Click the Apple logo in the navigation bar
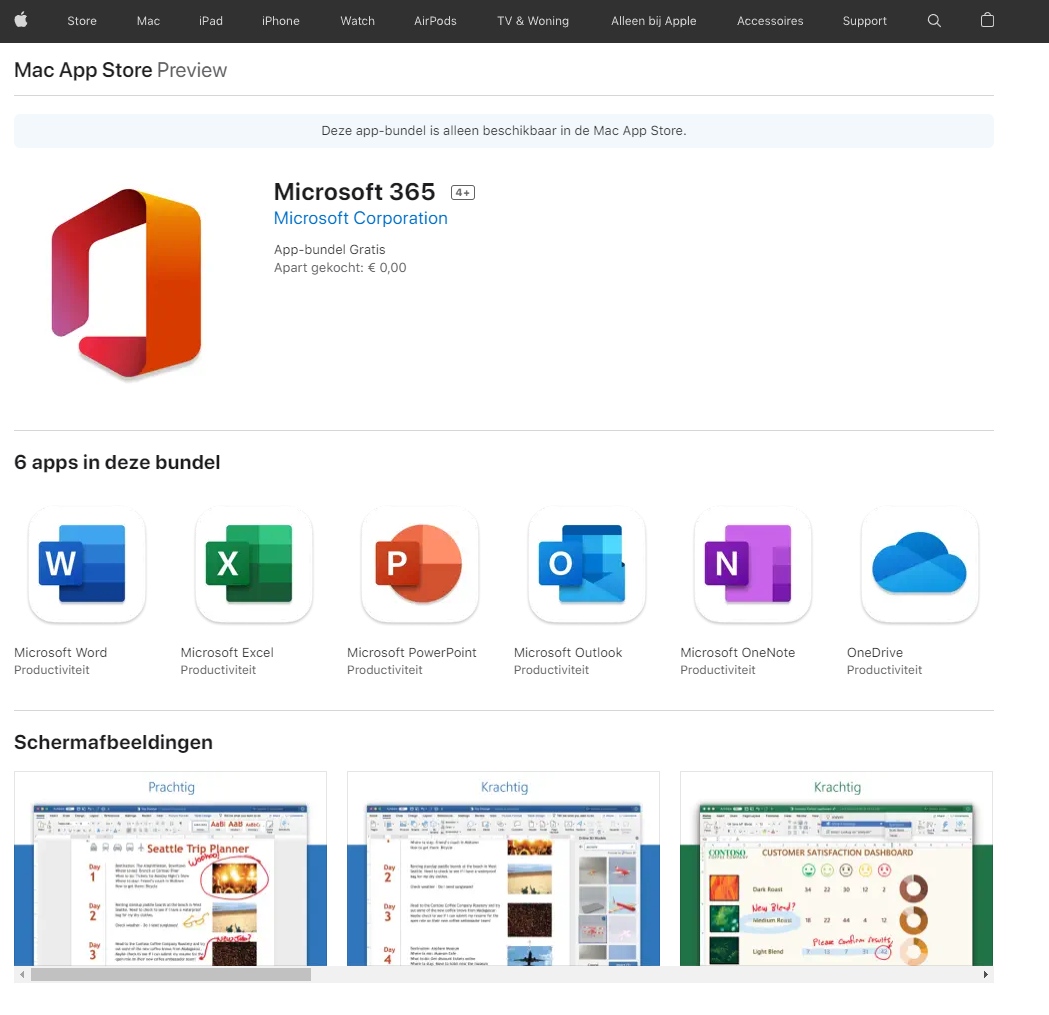This screenshot has height=1015, width=1049. pos(21,20)
